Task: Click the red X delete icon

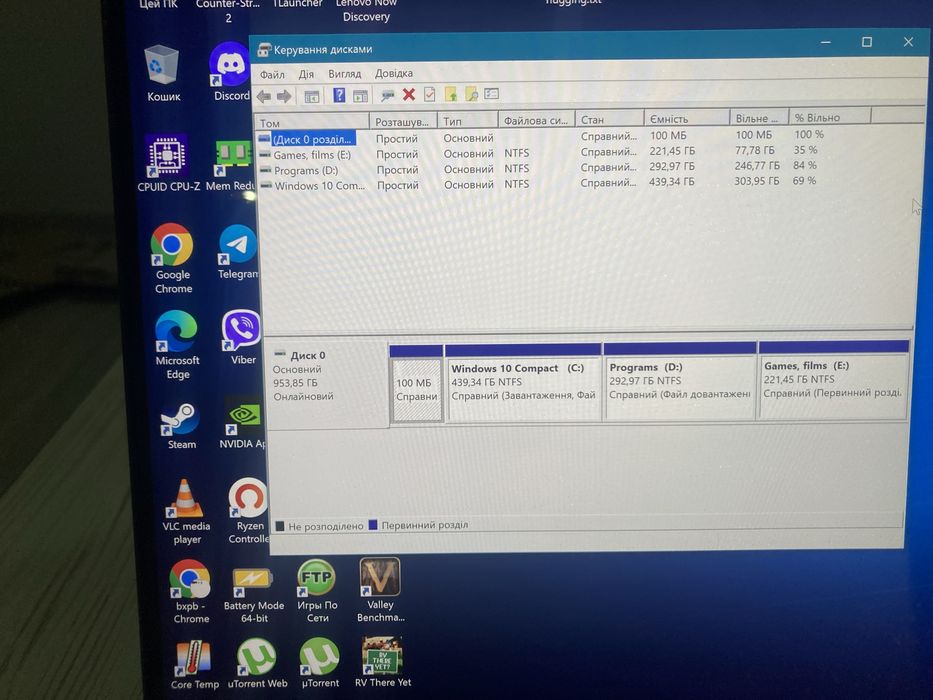Action: [x=409, y=94]
